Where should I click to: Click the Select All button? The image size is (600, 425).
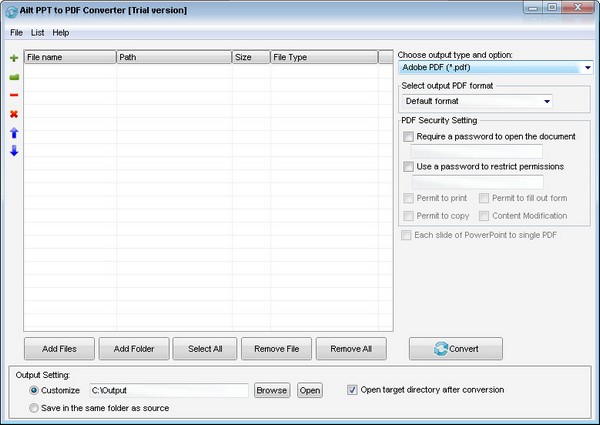(205, 349)
